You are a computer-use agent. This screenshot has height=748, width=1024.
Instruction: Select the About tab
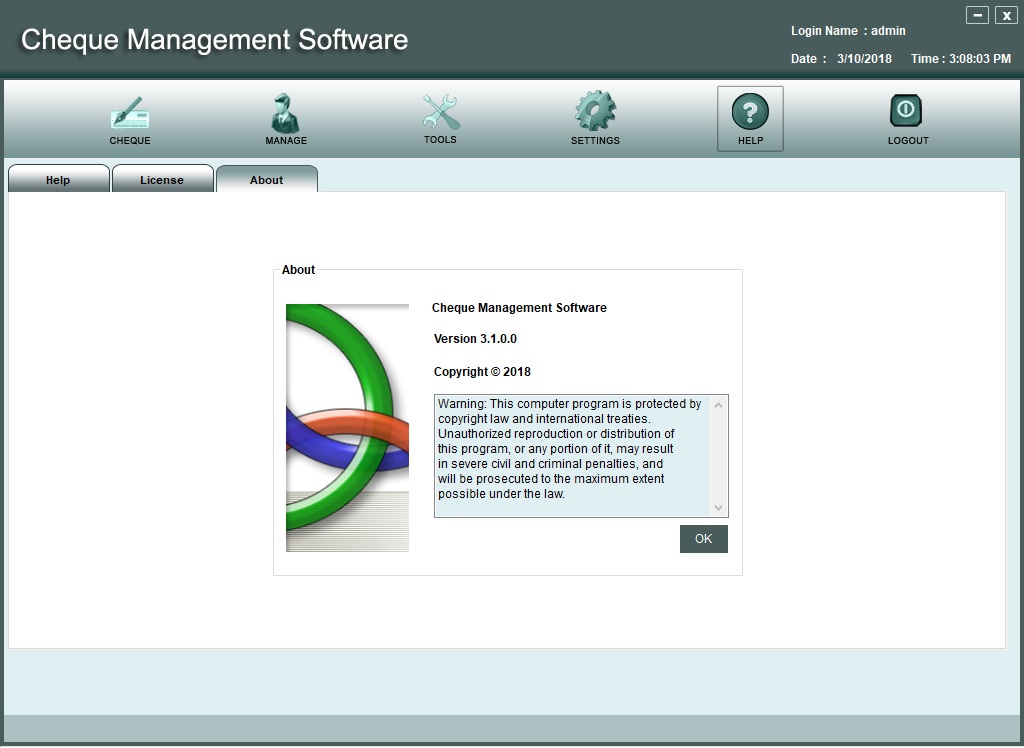[x=266, y=180]
